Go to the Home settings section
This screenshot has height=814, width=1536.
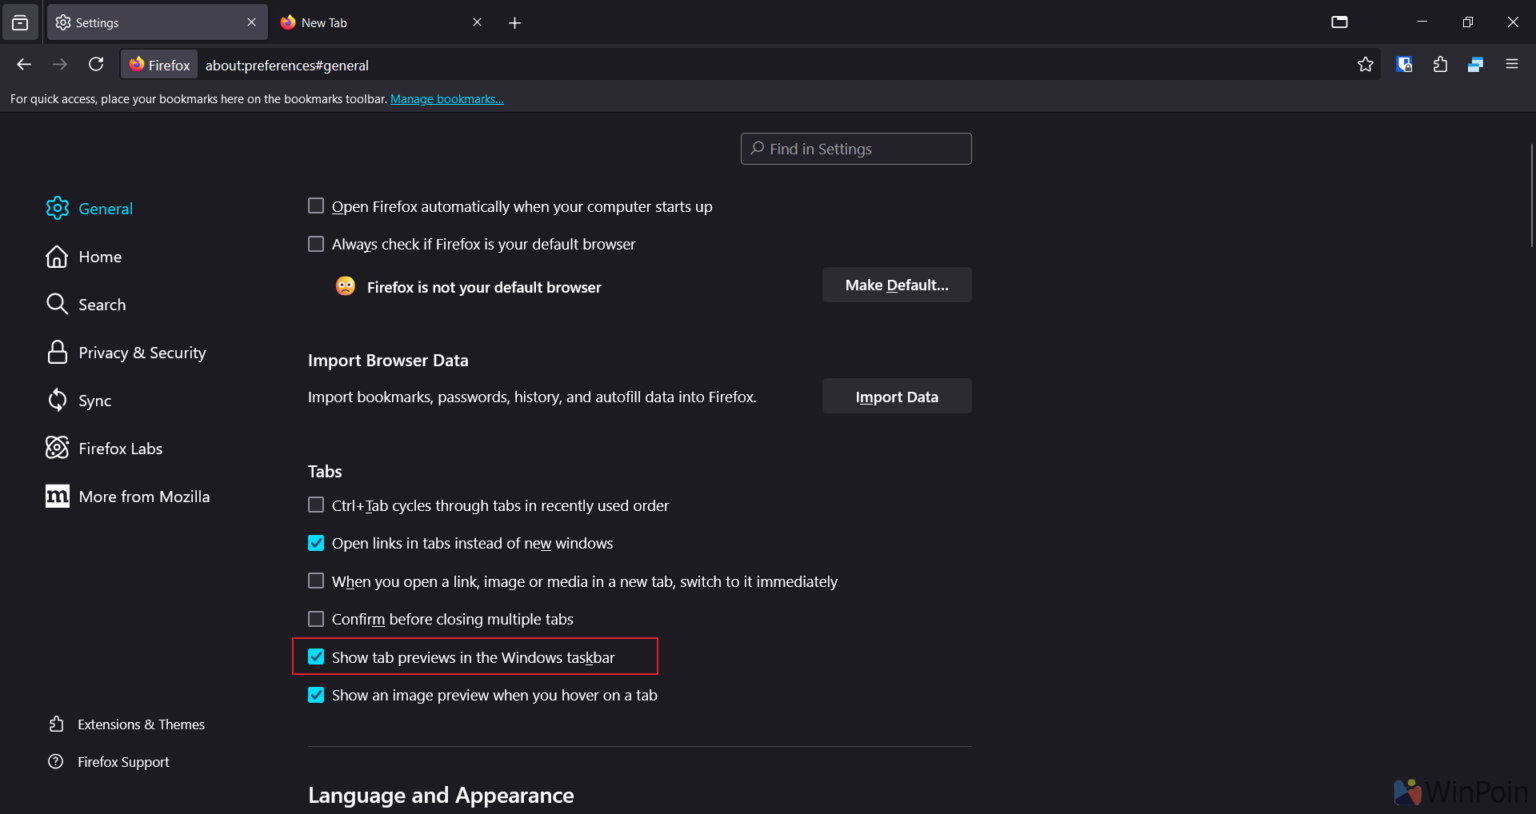tap(97, 256)
